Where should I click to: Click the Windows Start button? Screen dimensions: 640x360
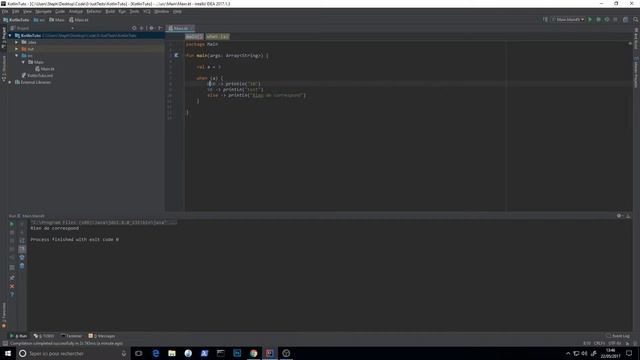point(8,353)
